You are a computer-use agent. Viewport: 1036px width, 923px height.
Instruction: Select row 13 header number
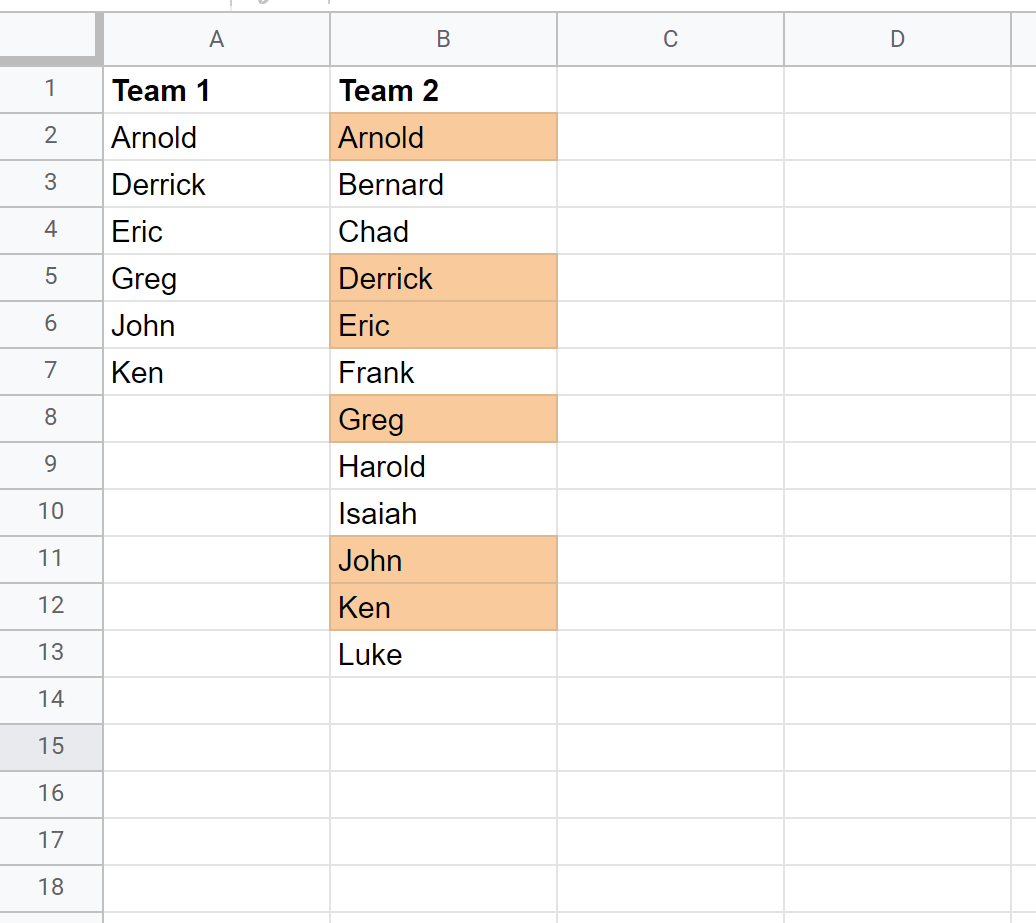coord(50,653)
